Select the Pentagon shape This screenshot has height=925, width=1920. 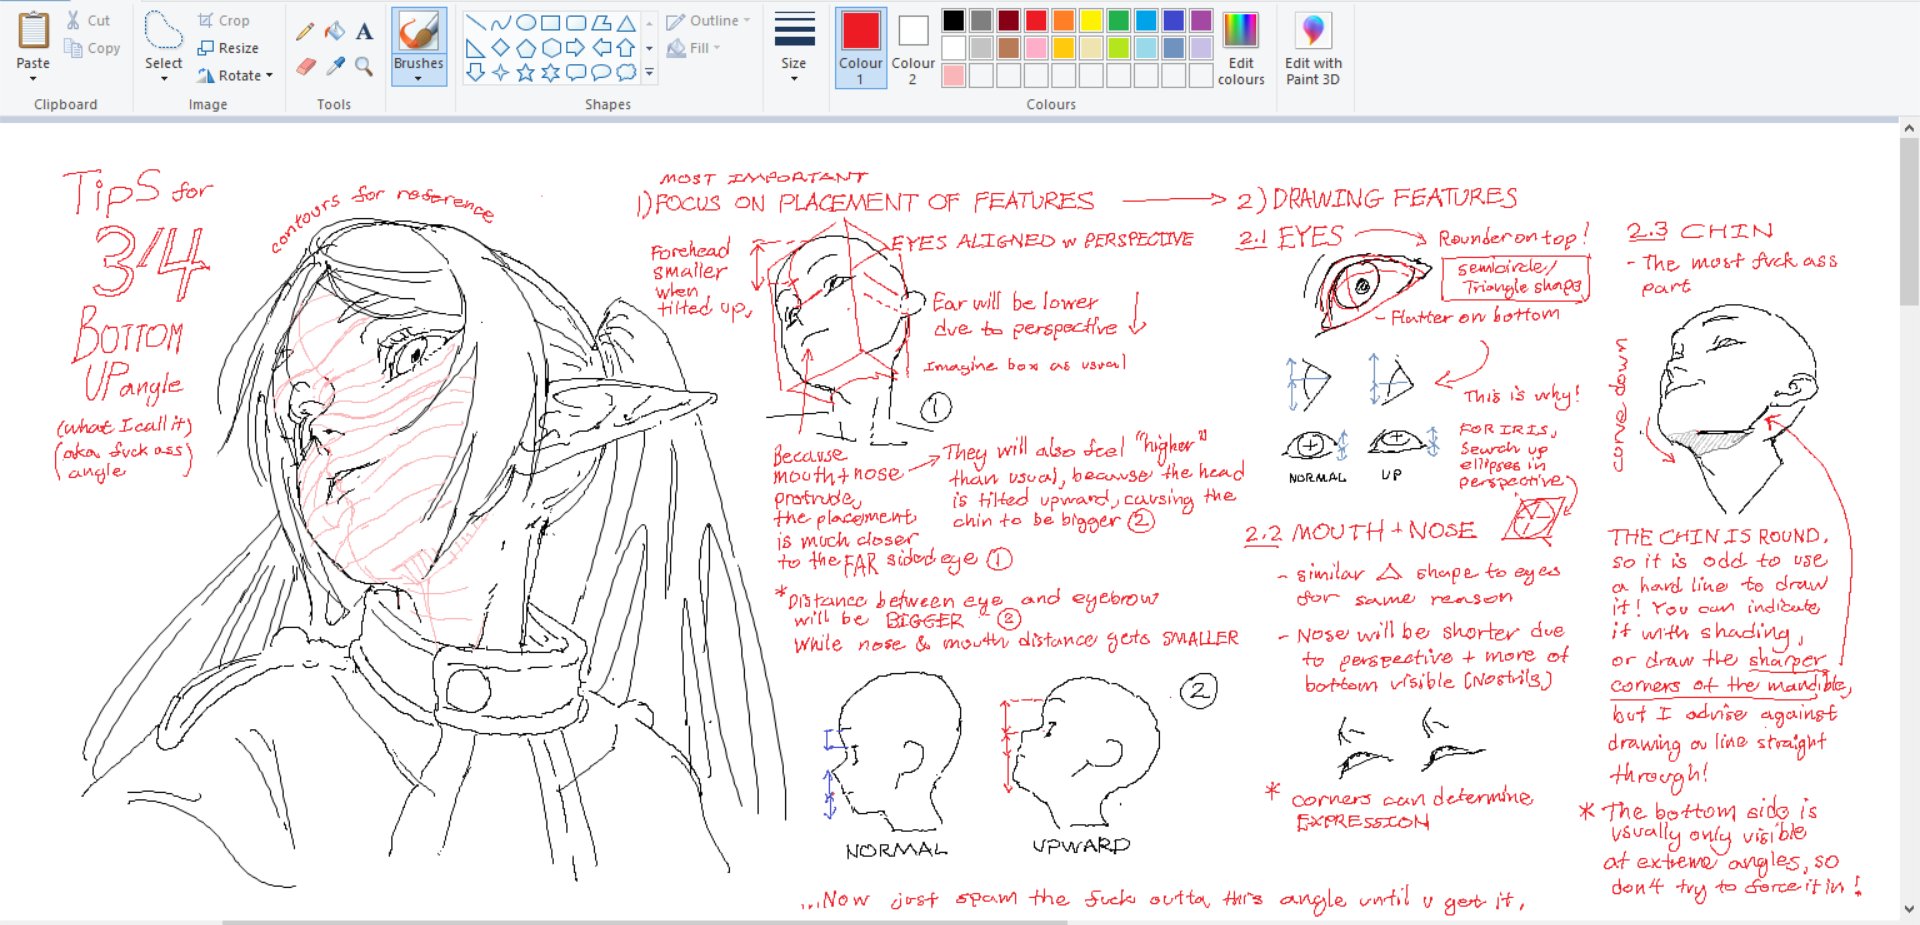tap(526, 47)
